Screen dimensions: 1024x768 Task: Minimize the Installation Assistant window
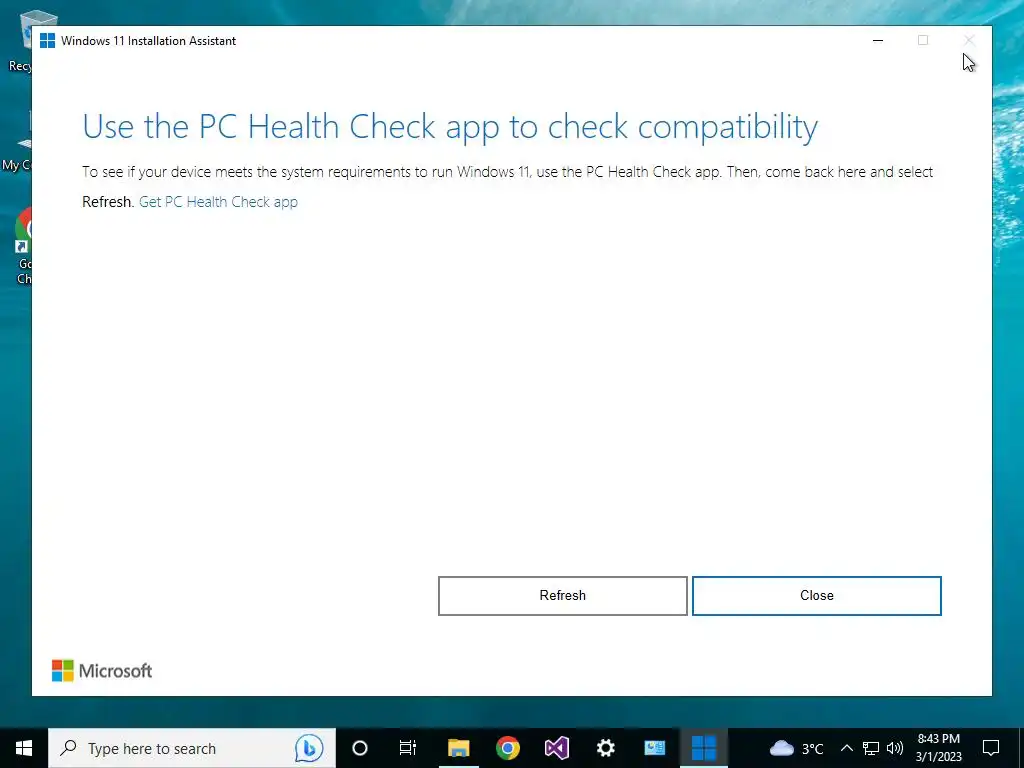(878, 40)
